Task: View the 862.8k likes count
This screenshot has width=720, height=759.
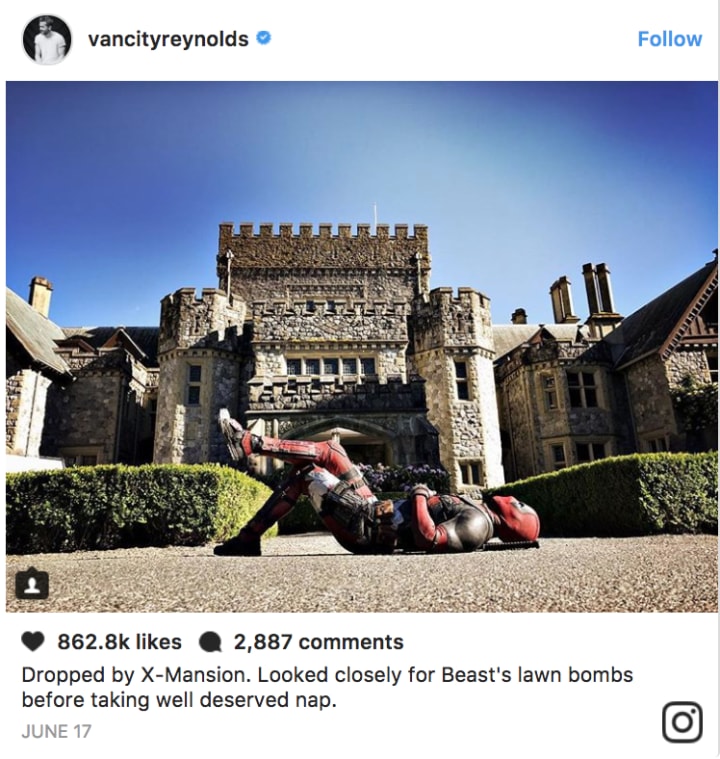Action: 119,642
